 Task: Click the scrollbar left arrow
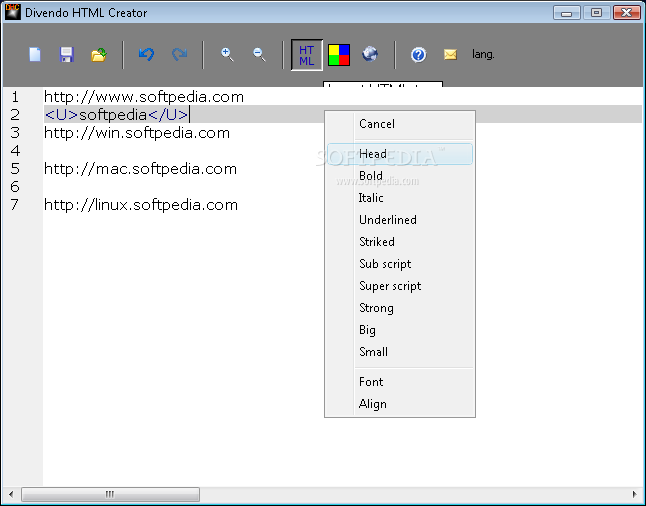[11, 494]
